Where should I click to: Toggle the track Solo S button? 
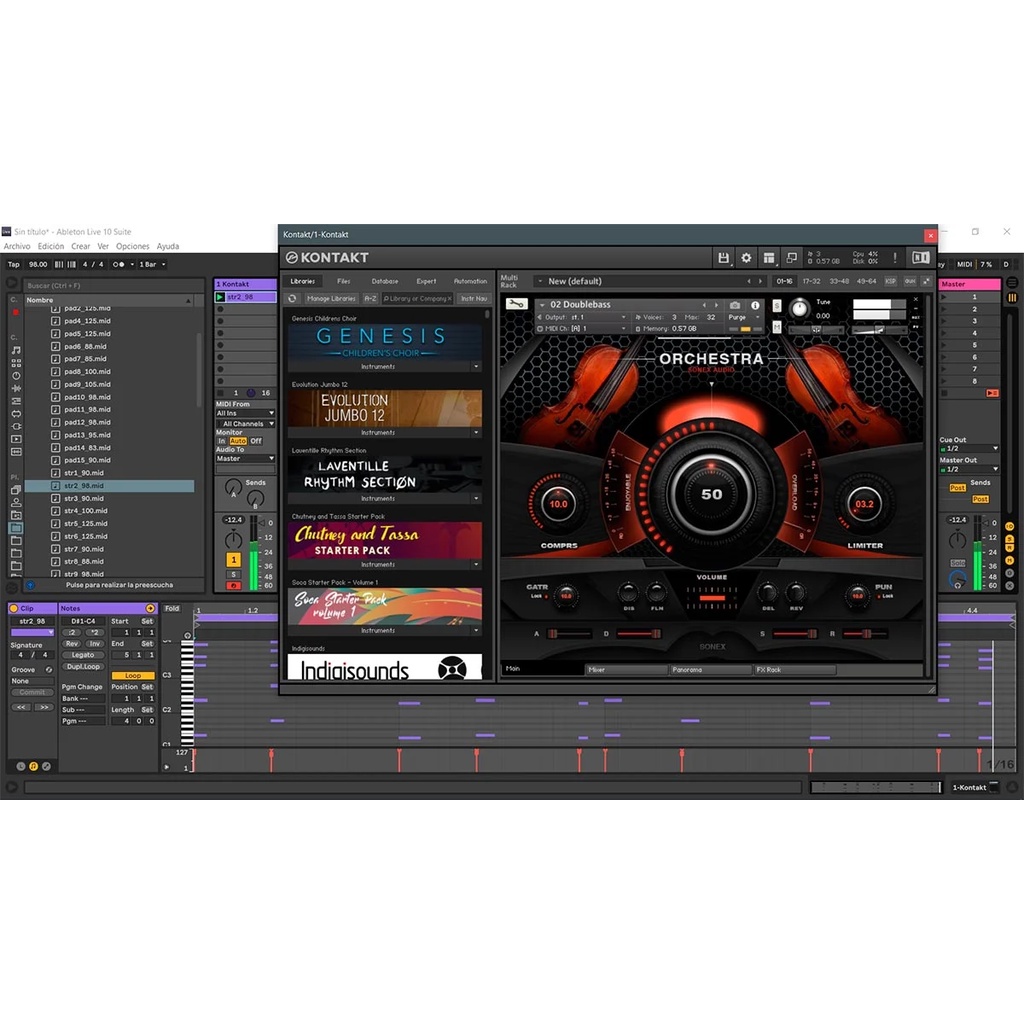(233, 574)
